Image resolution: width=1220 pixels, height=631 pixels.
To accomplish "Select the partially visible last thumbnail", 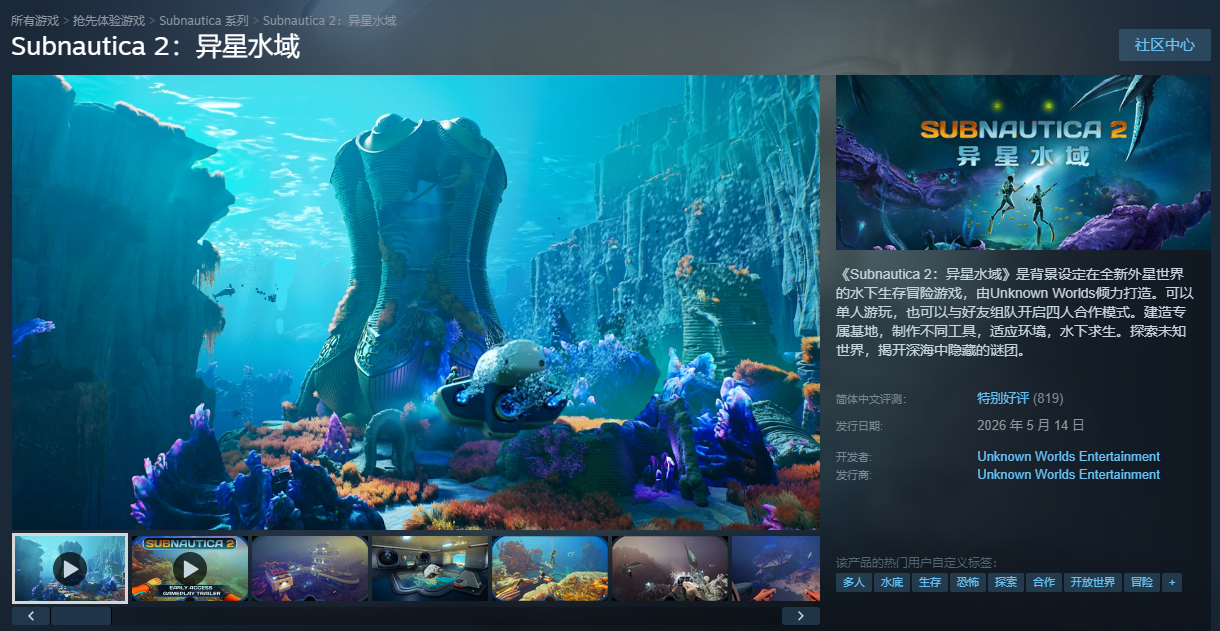I will coord(776,568).
